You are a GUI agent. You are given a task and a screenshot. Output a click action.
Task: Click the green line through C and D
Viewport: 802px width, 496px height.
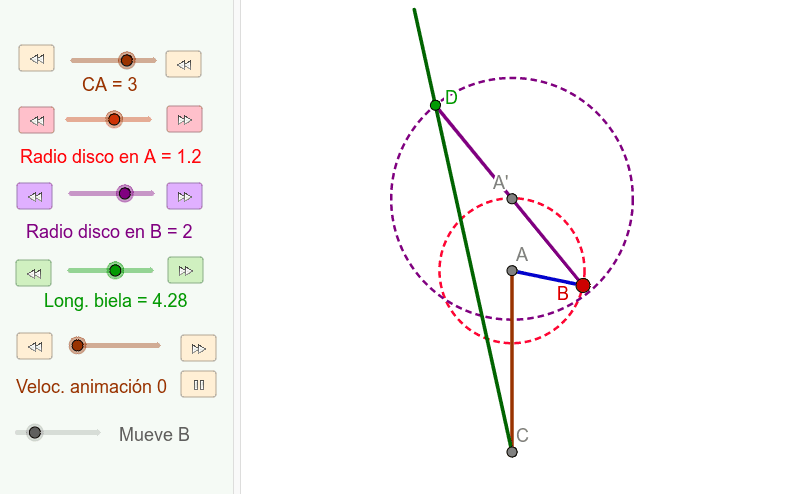click(x=463, y=230)
